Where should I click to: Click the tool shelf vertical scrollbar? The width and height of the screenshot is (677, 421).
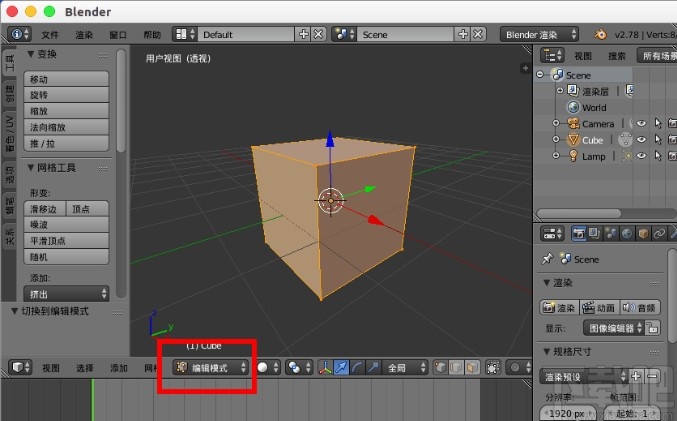121,101
